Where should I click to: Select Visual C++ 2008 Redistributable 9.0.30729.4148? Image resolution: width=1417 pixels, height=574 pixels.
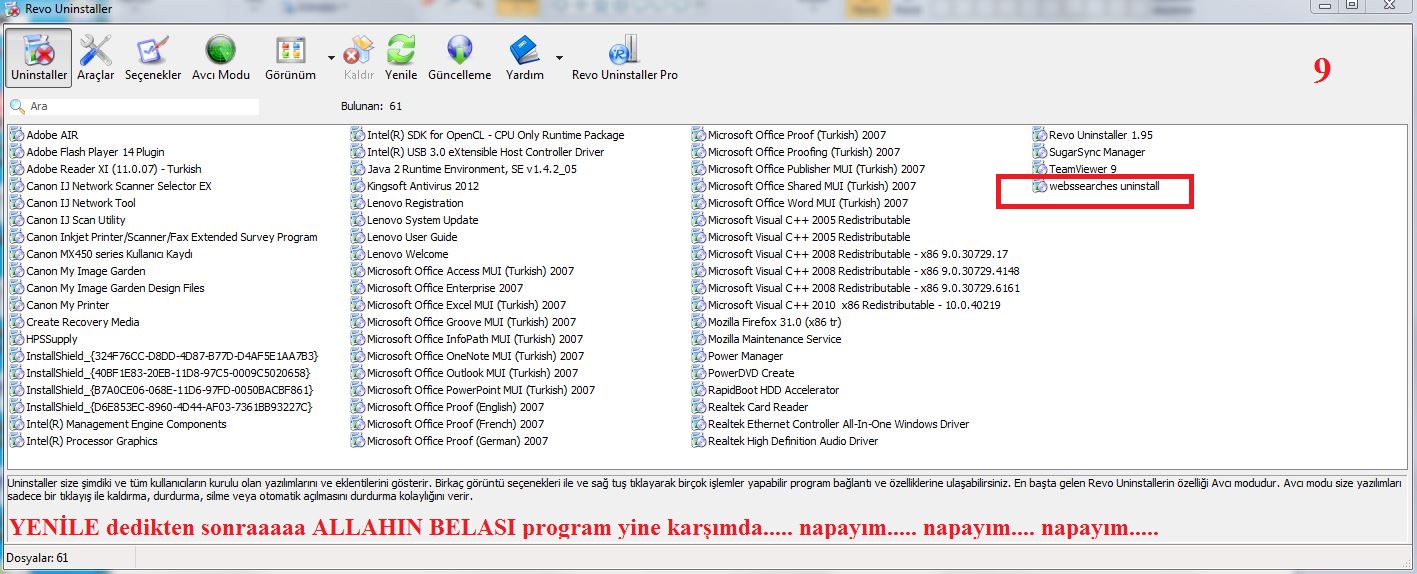pyautogui.click(x=856, y=271)
